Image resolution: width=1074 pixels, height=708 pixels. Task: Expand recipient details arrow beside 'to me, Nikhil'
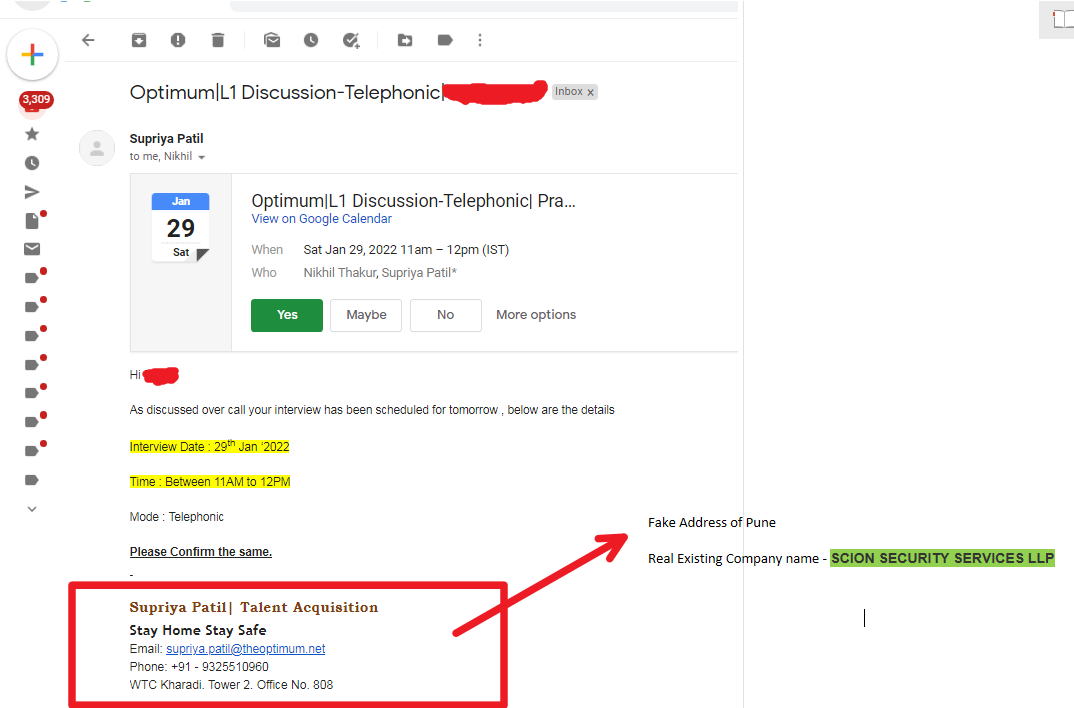point(201,158)
